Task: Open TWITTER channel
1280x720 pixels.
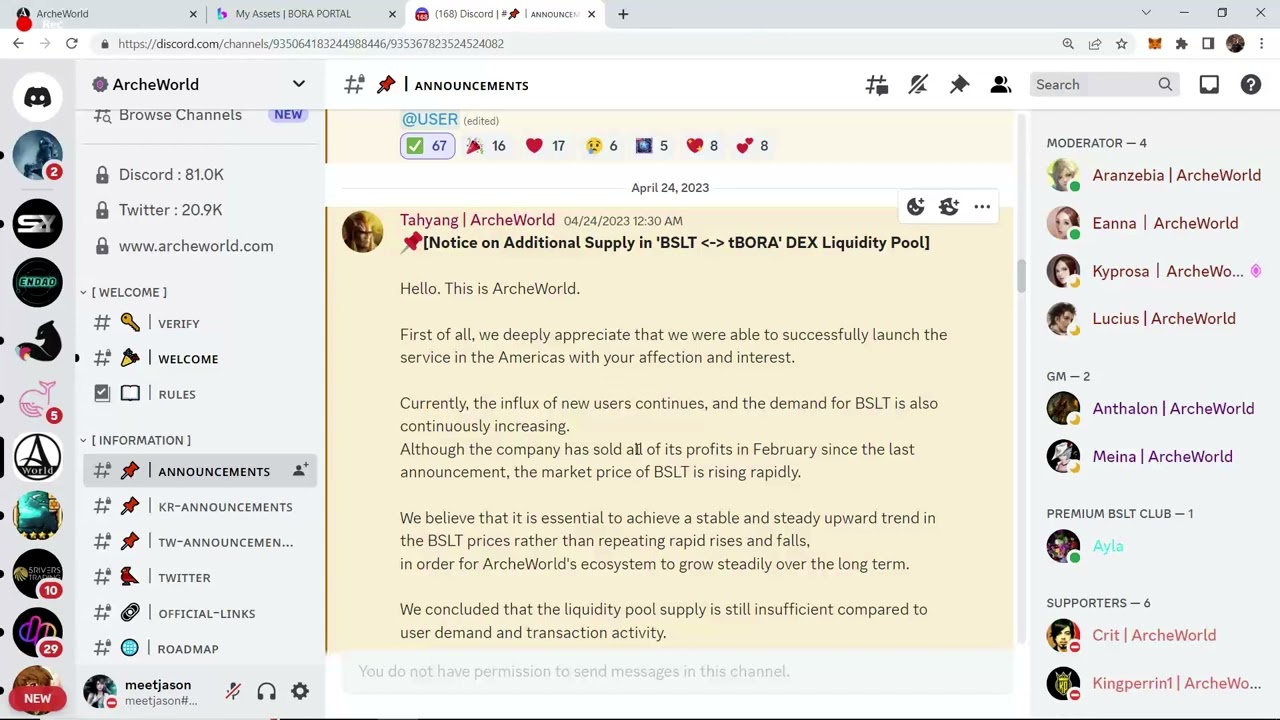Action: coord(200,577)
